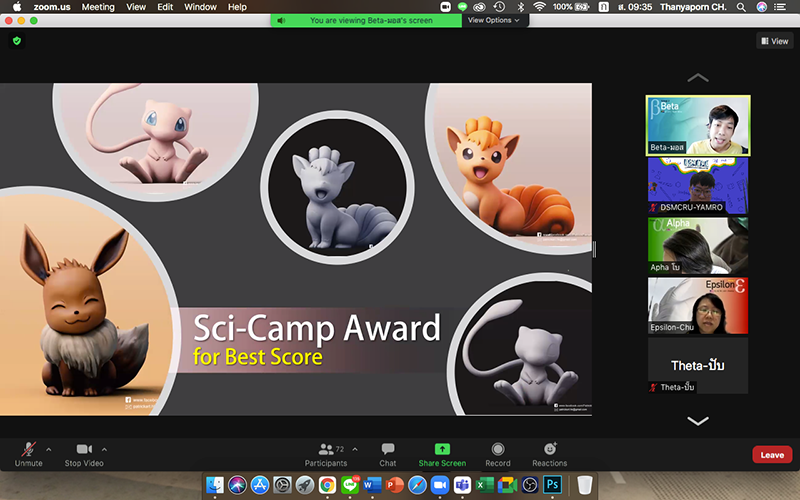Show previous participants with up chevron
The height and width of the screenshot is (500, 800).
[x=698, y=78]
